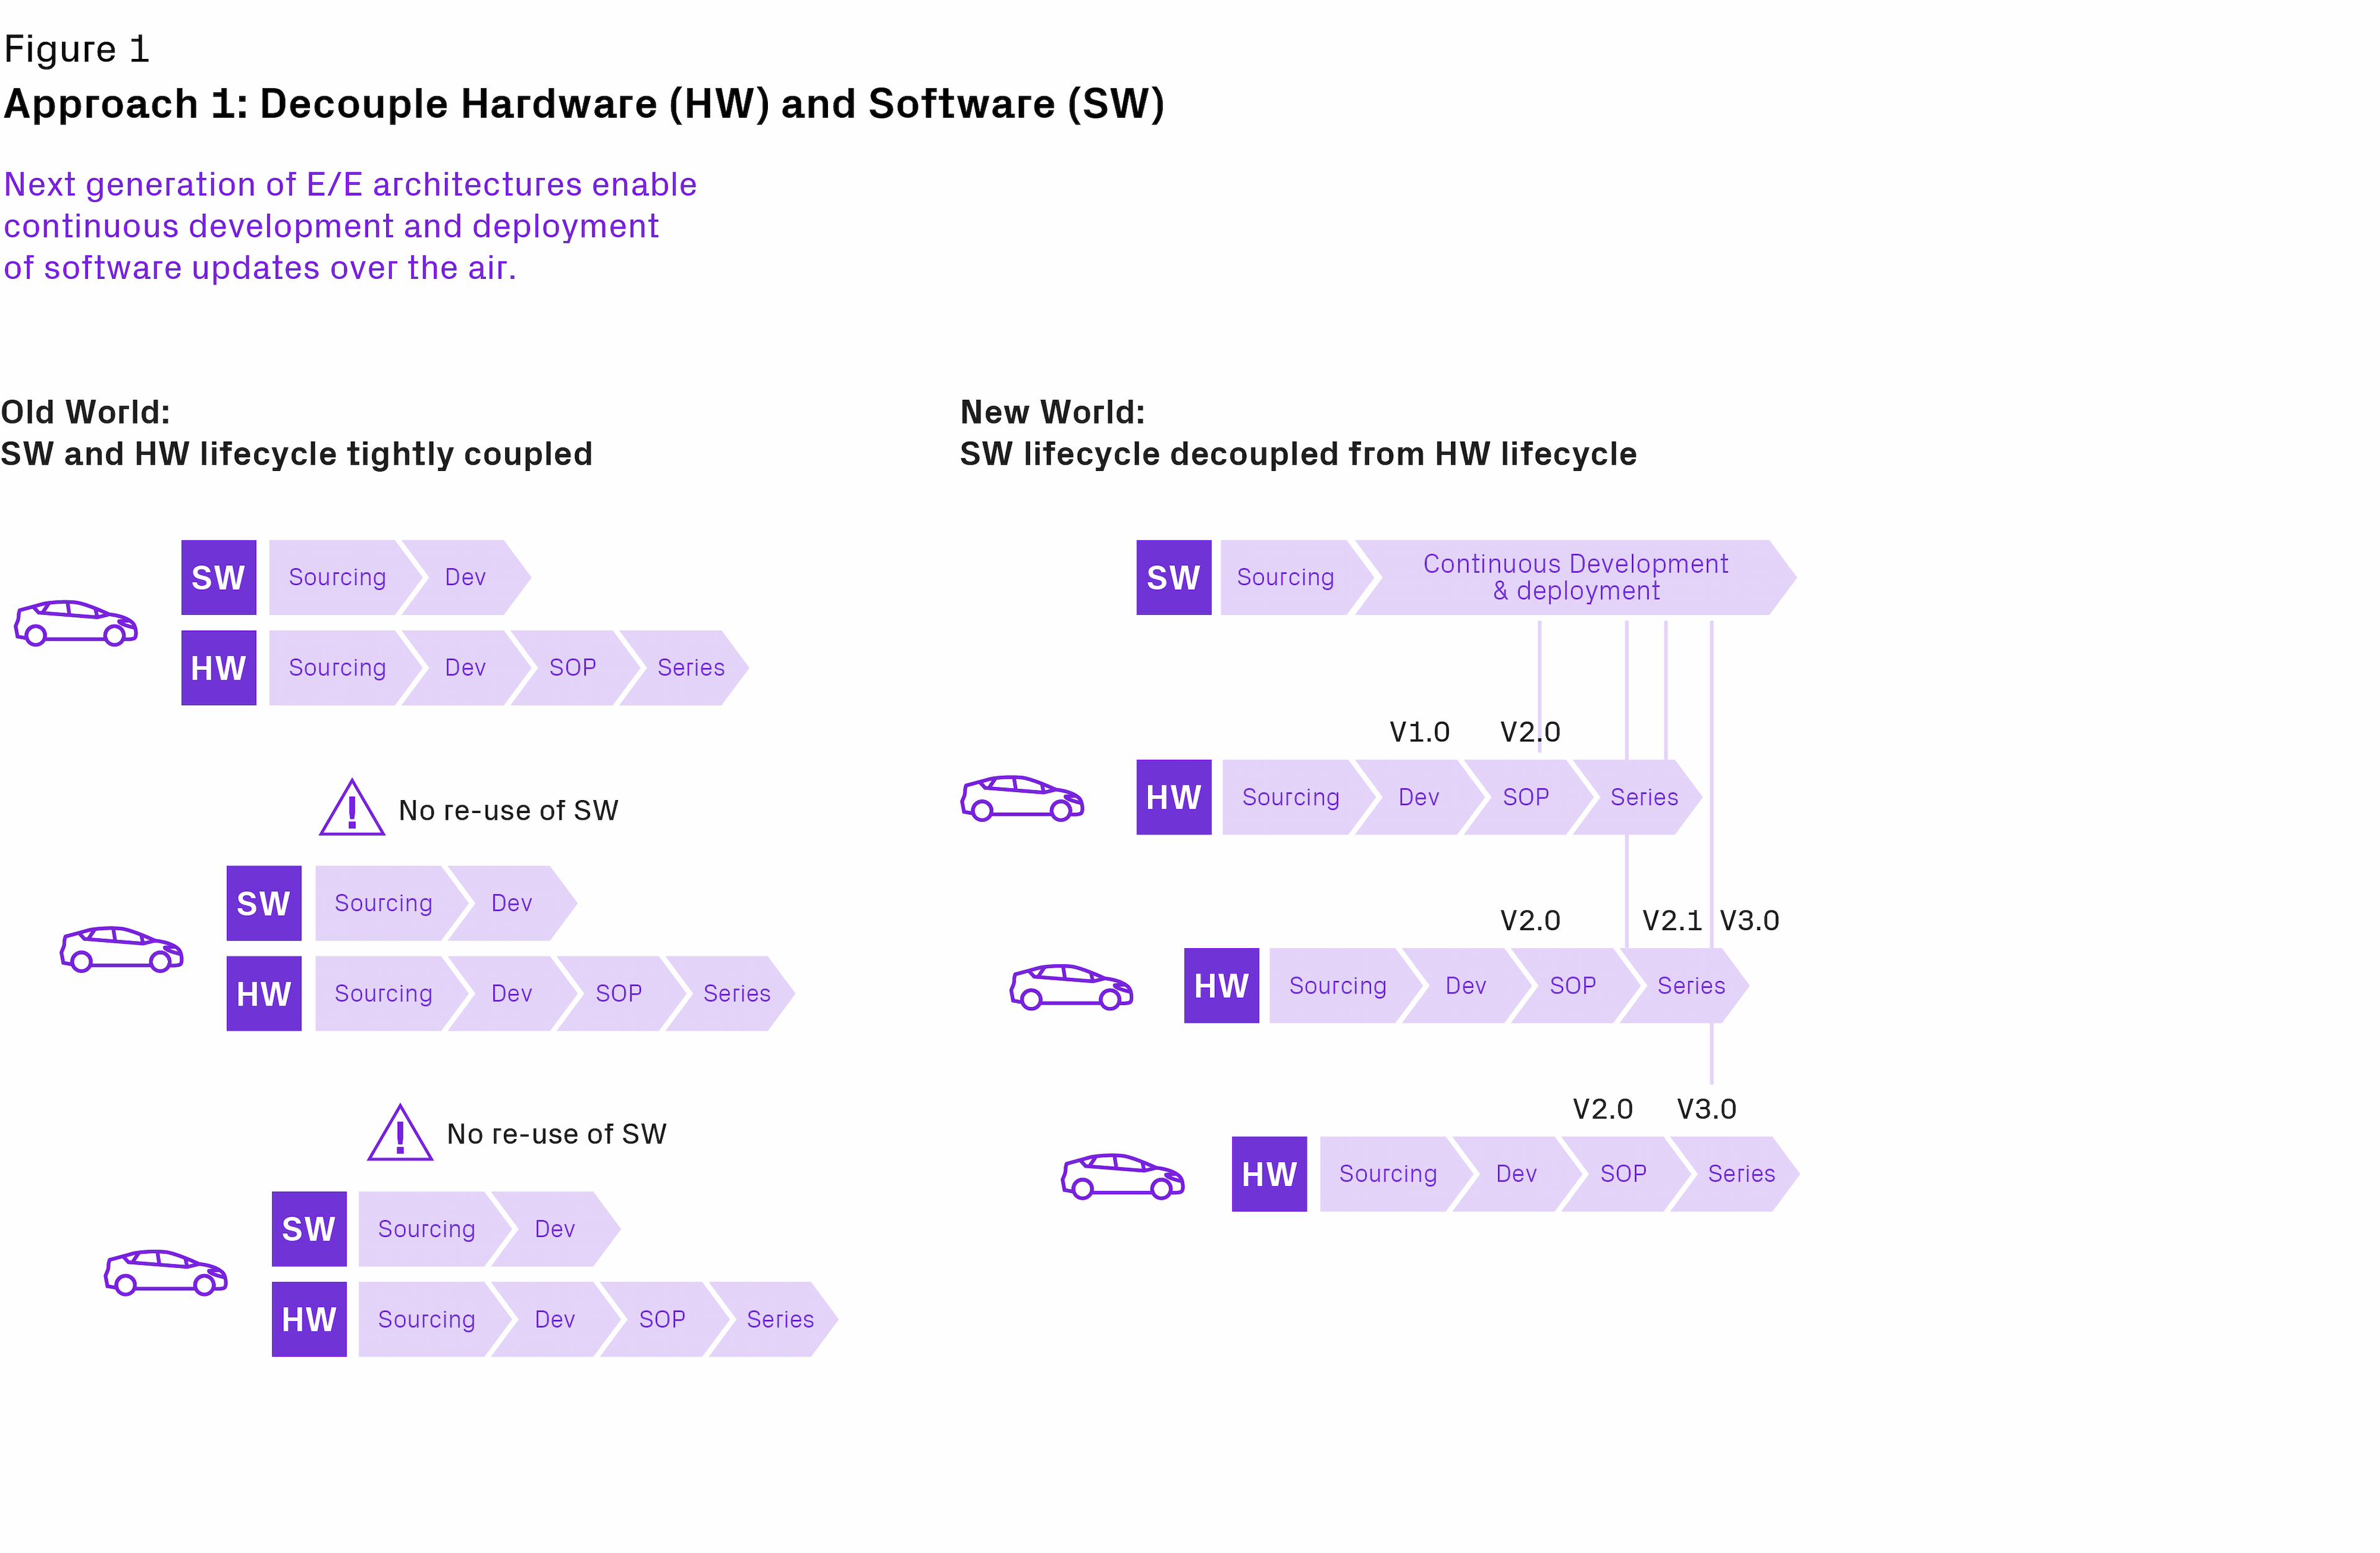Select the car icon beside the lowest New World HW row

1123,1176
